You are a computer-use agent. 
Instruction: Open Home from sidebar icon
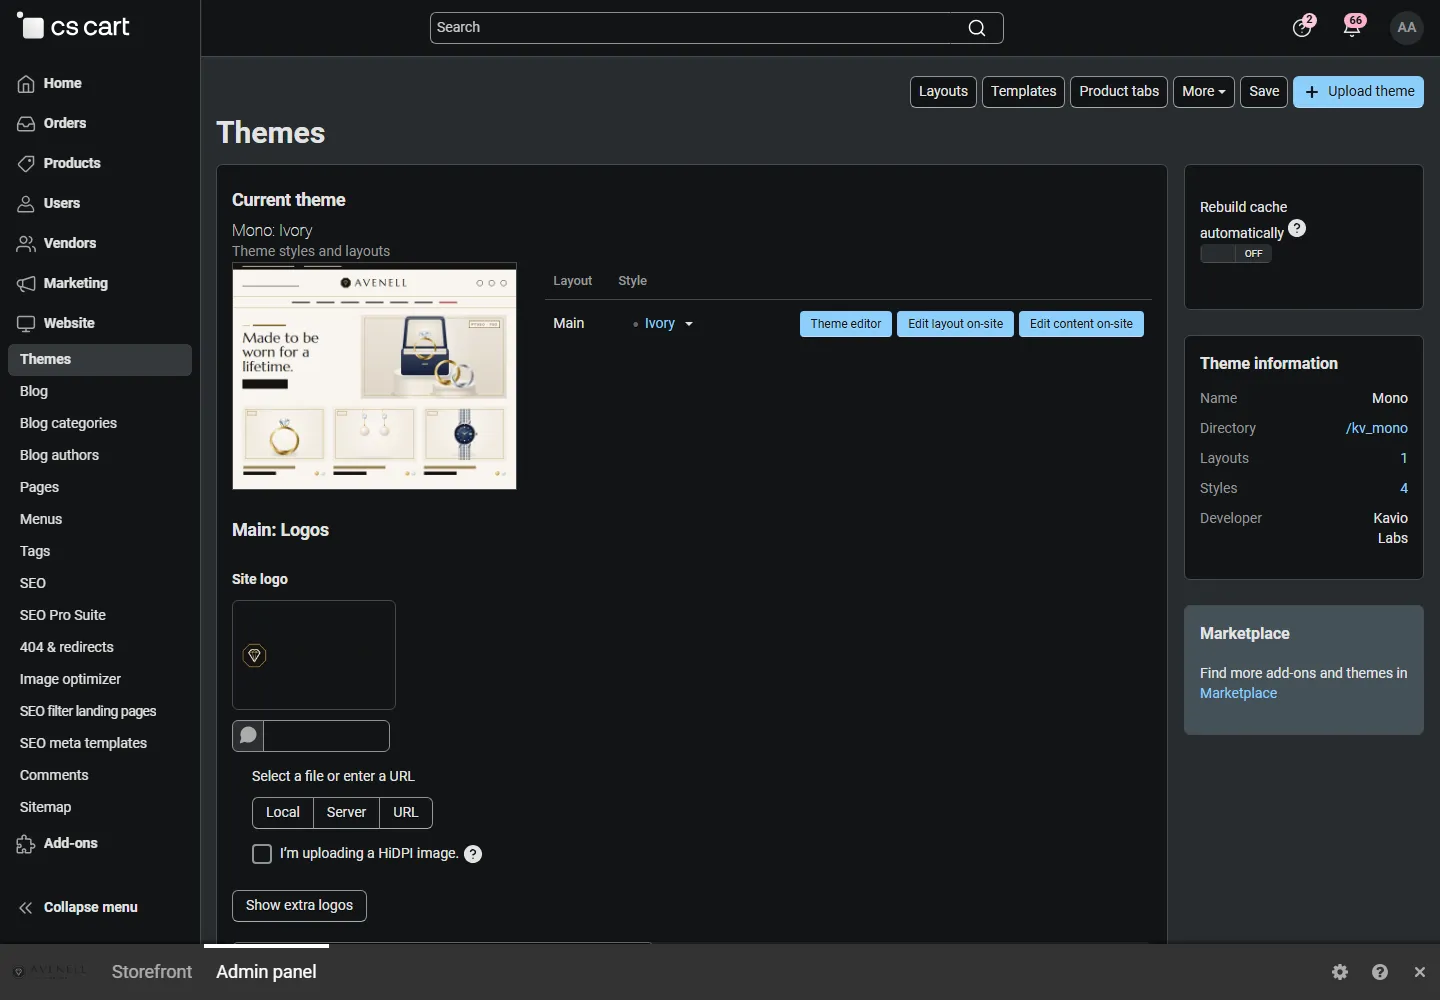[x=26, y=84]
